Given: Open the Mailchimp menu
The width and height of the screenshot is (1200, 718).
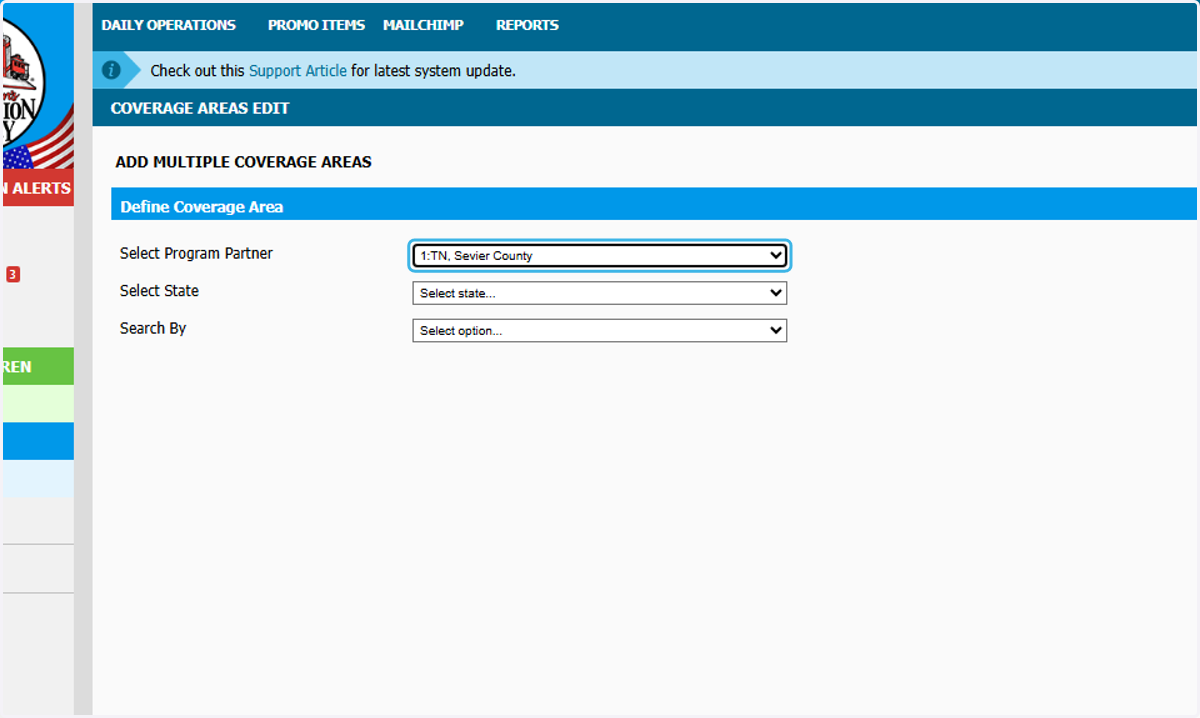Looking at the screenshot, I should pos(423,25).
